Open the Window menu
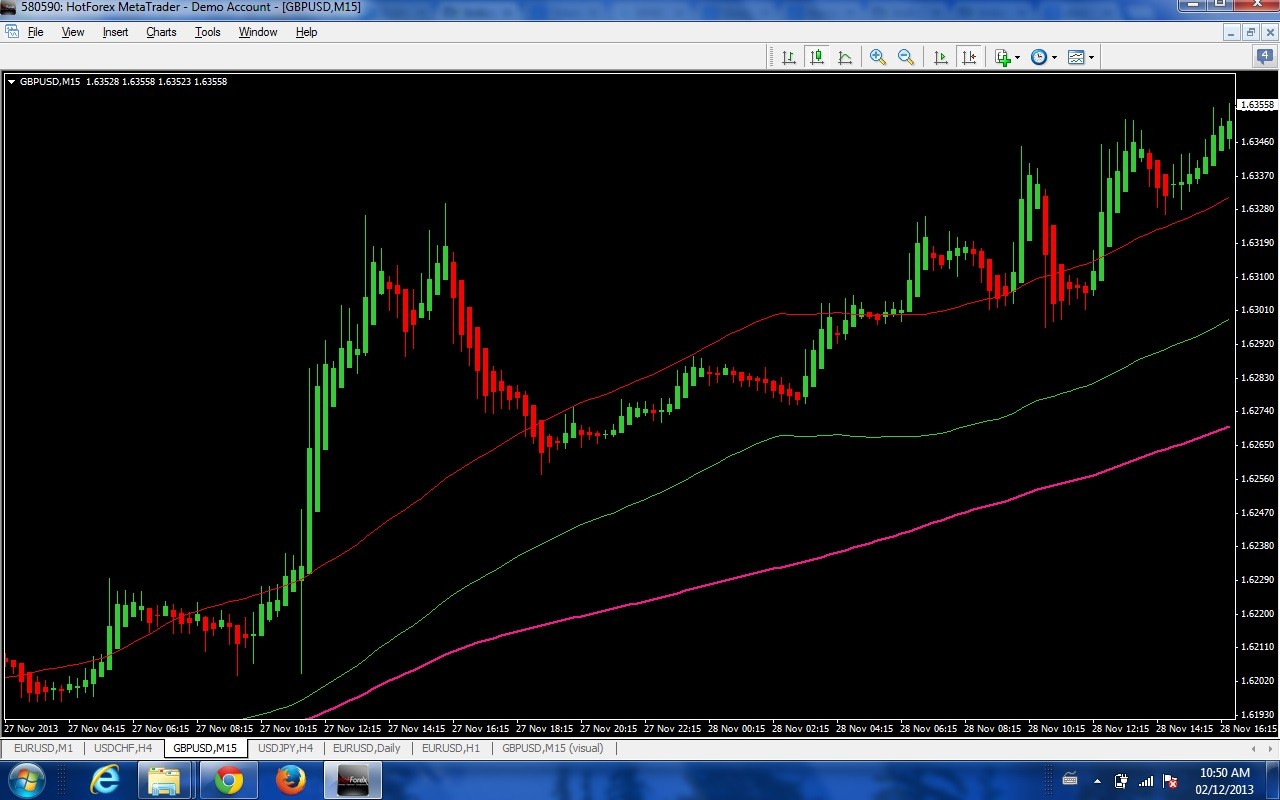The width and height of the screenshot is (1280, 800). 258,32
